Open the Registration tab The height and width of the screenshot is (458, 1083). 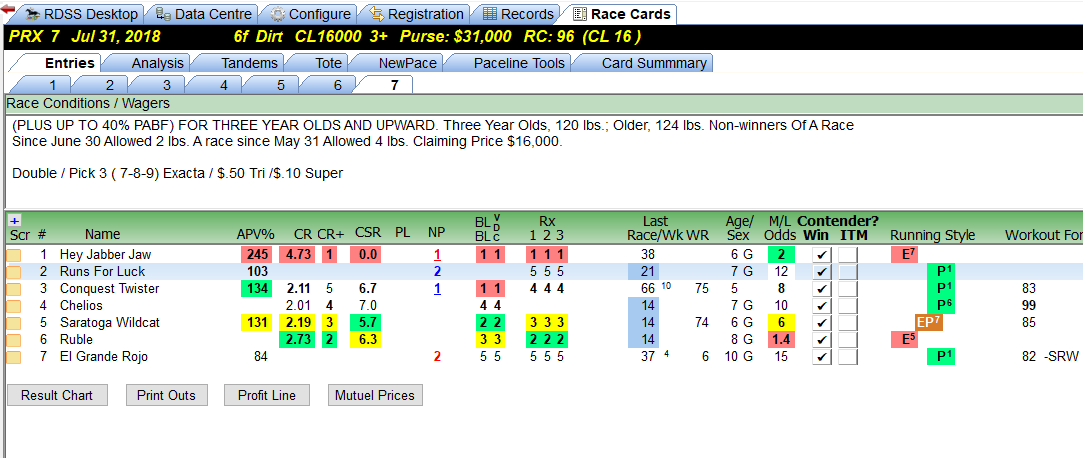[417, 14]
